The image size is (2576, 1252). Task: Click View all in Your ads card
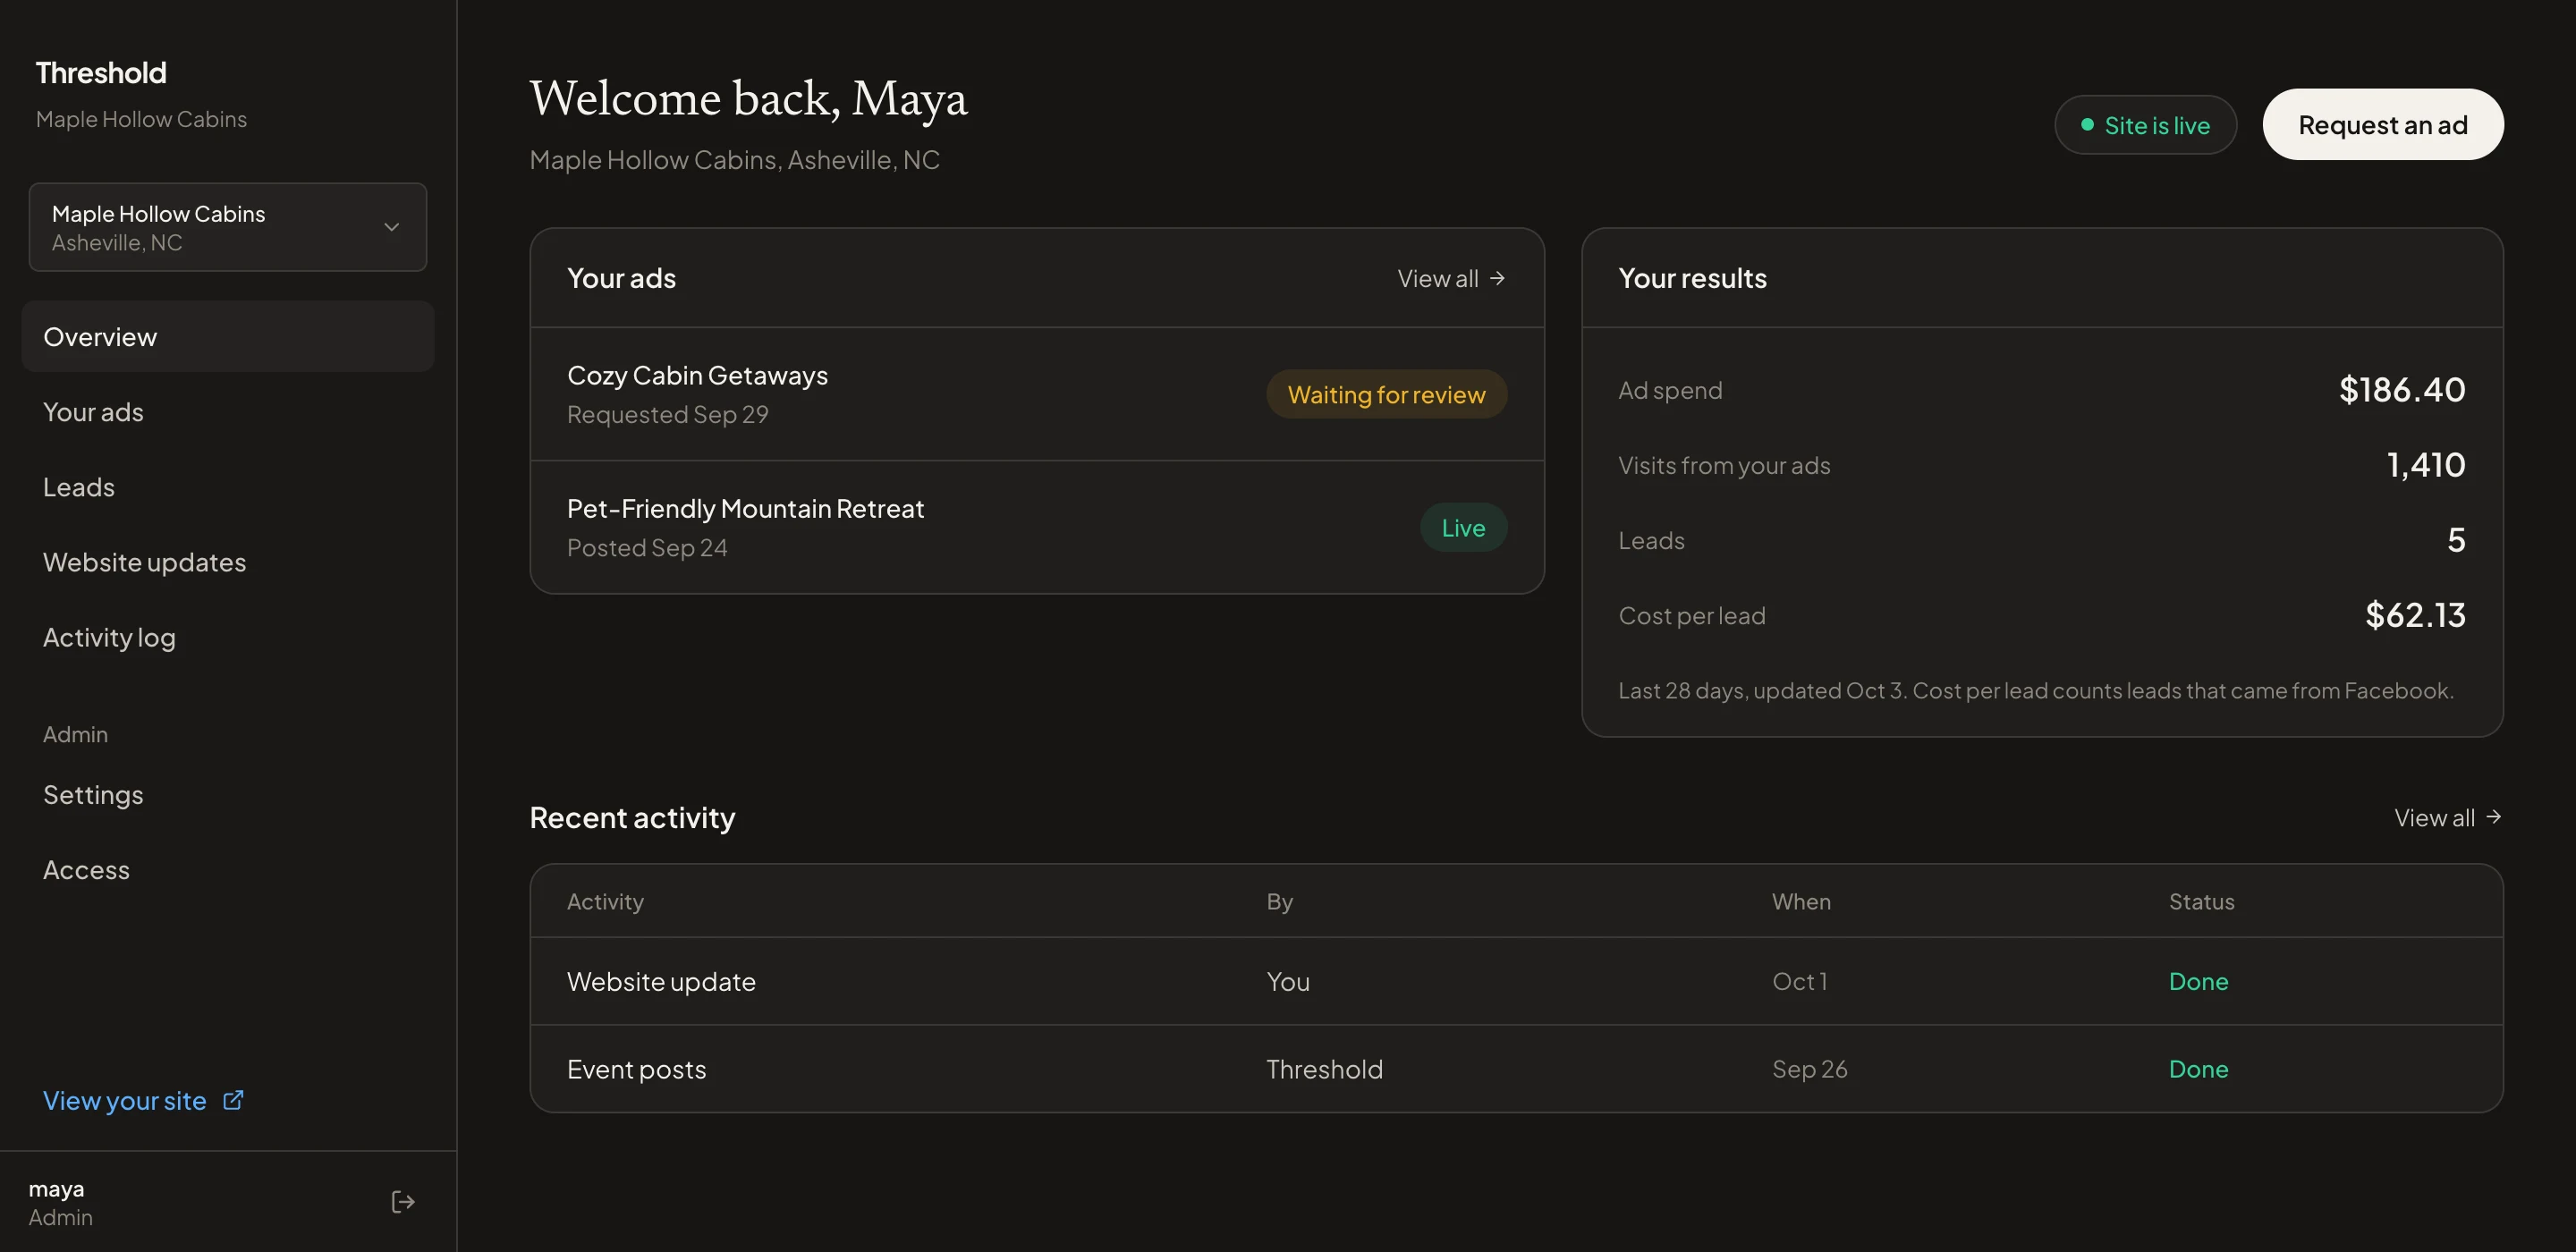coord(1451,278)
